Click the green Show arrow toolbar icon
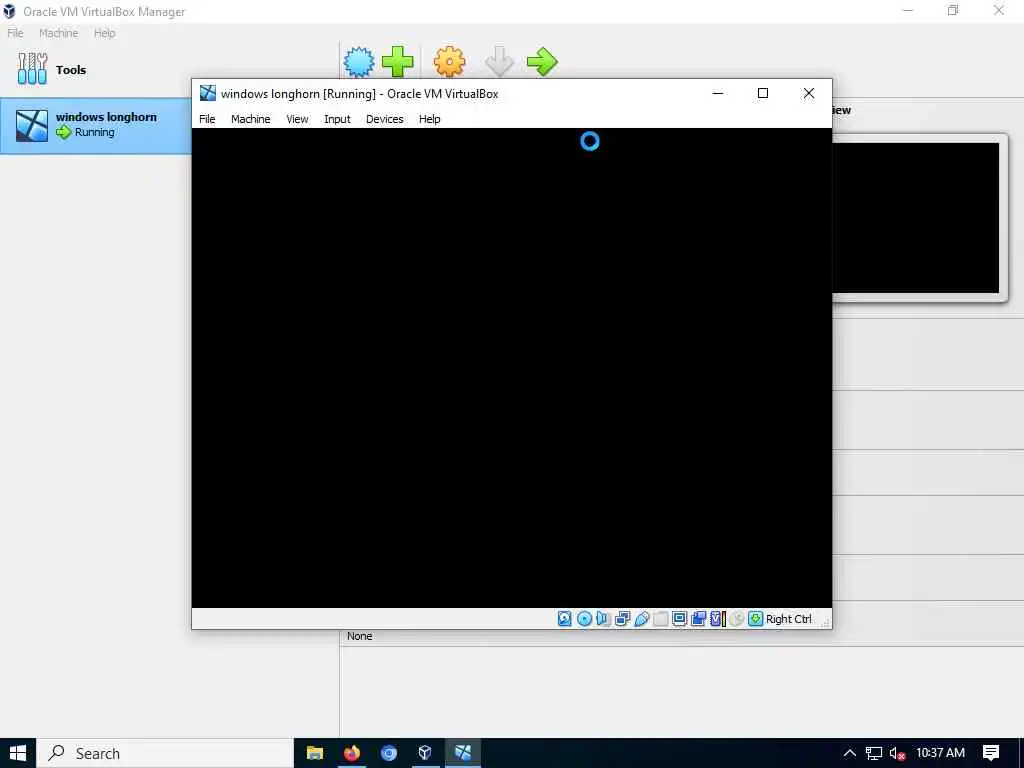This screenshot has height=768, width=1024. tap(542, 62)
